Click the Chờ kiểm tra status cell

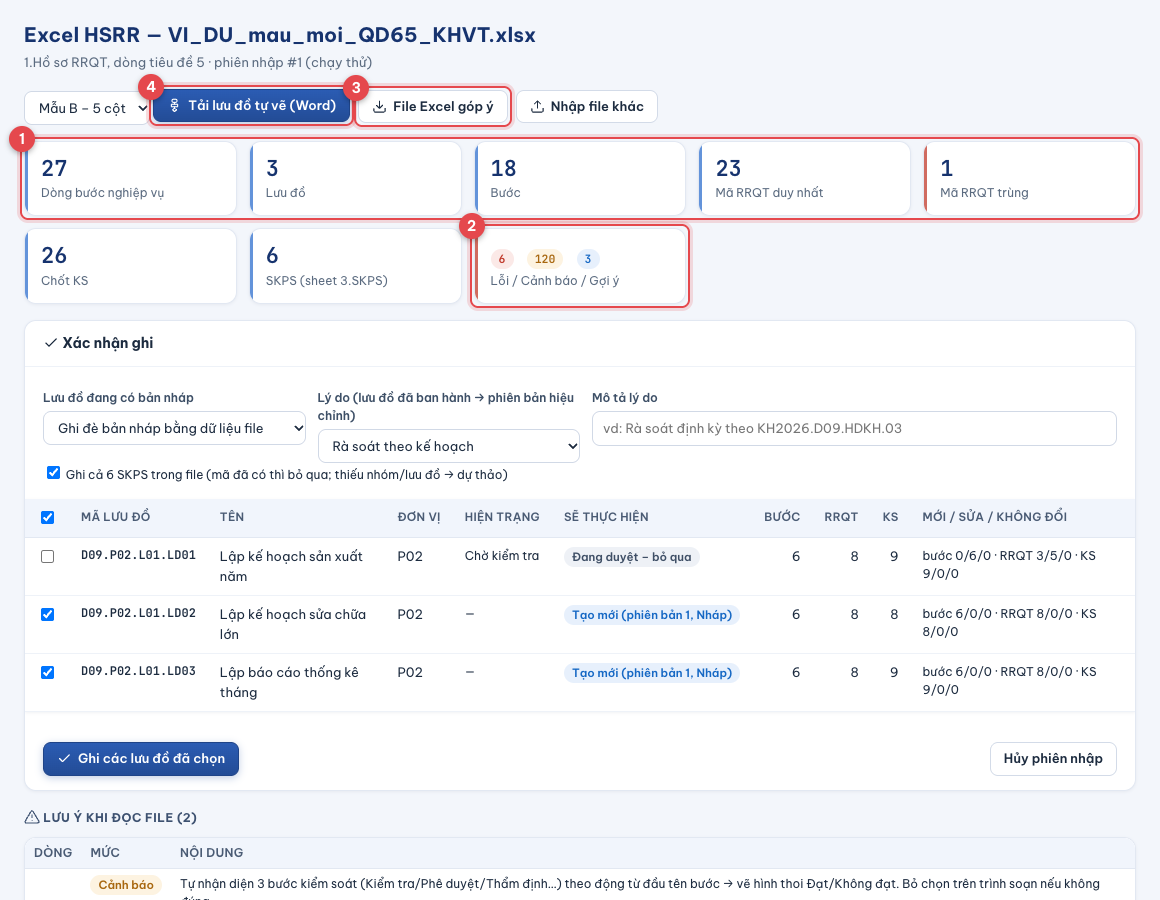tap(502, 556)
